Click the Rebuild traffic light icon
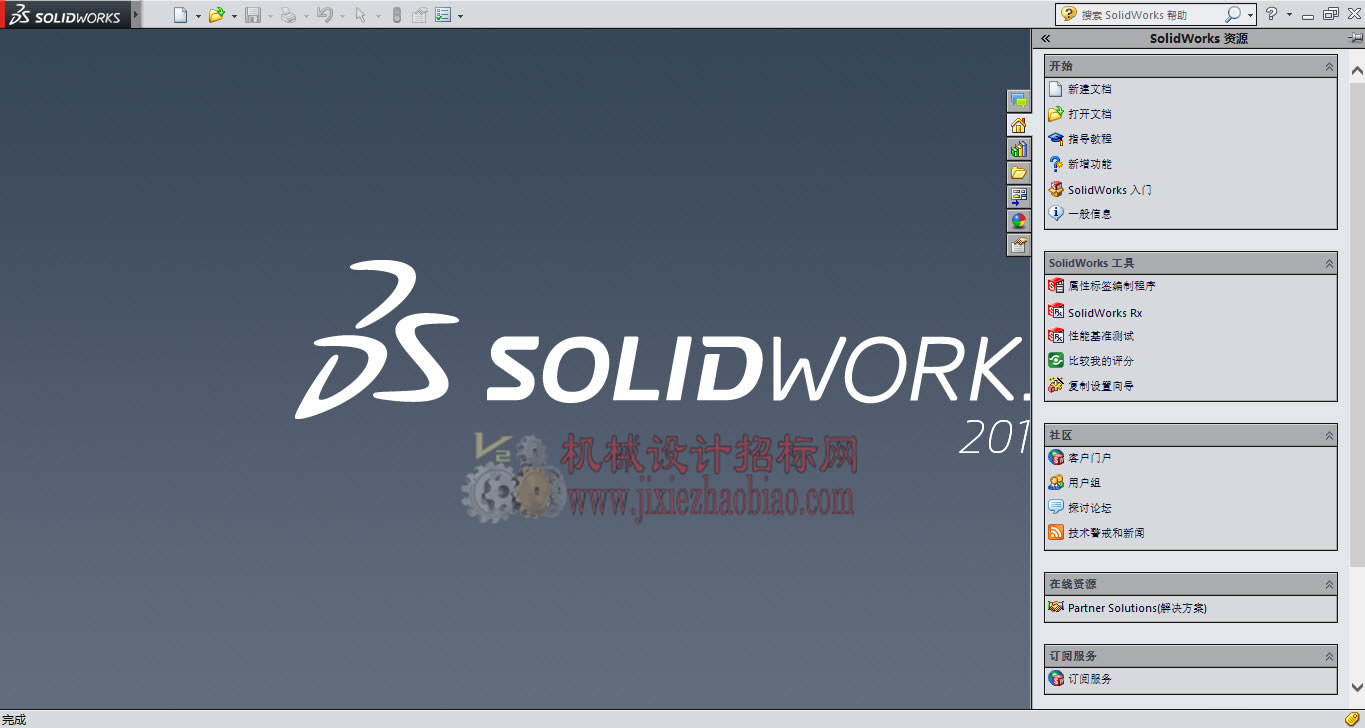Viewport: 1365px width, 728px height. (397, 15)
